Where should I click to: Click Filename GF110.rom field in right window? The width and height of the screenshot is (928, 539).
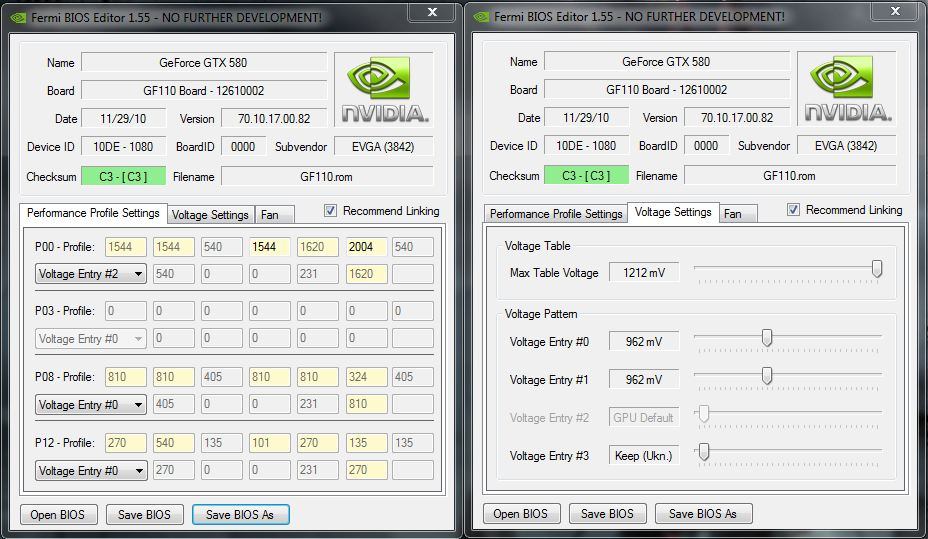coord(790,175)
